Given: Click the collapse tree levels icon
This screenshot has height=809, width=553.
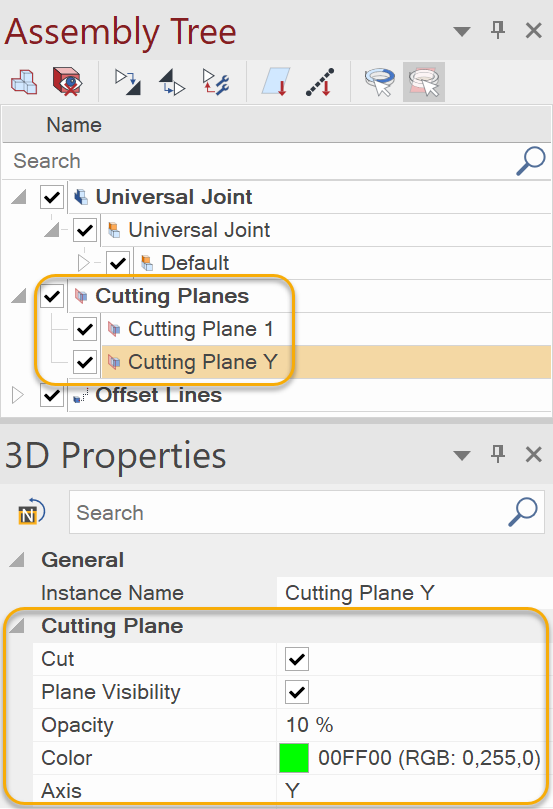Looking at the screenshot, I should coord(172,82).
